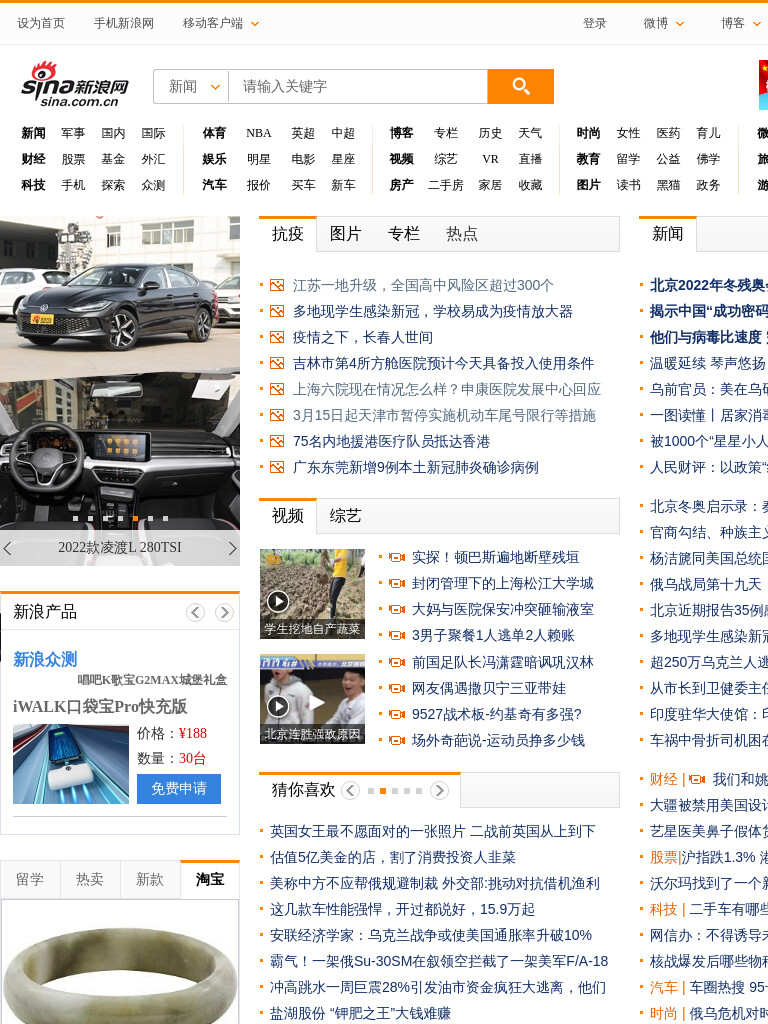Image resolution: width=768 pixels, height=1024 pixels.
Task: Click next arrow in 新浪产品 panel
Action: coord(224,613)
